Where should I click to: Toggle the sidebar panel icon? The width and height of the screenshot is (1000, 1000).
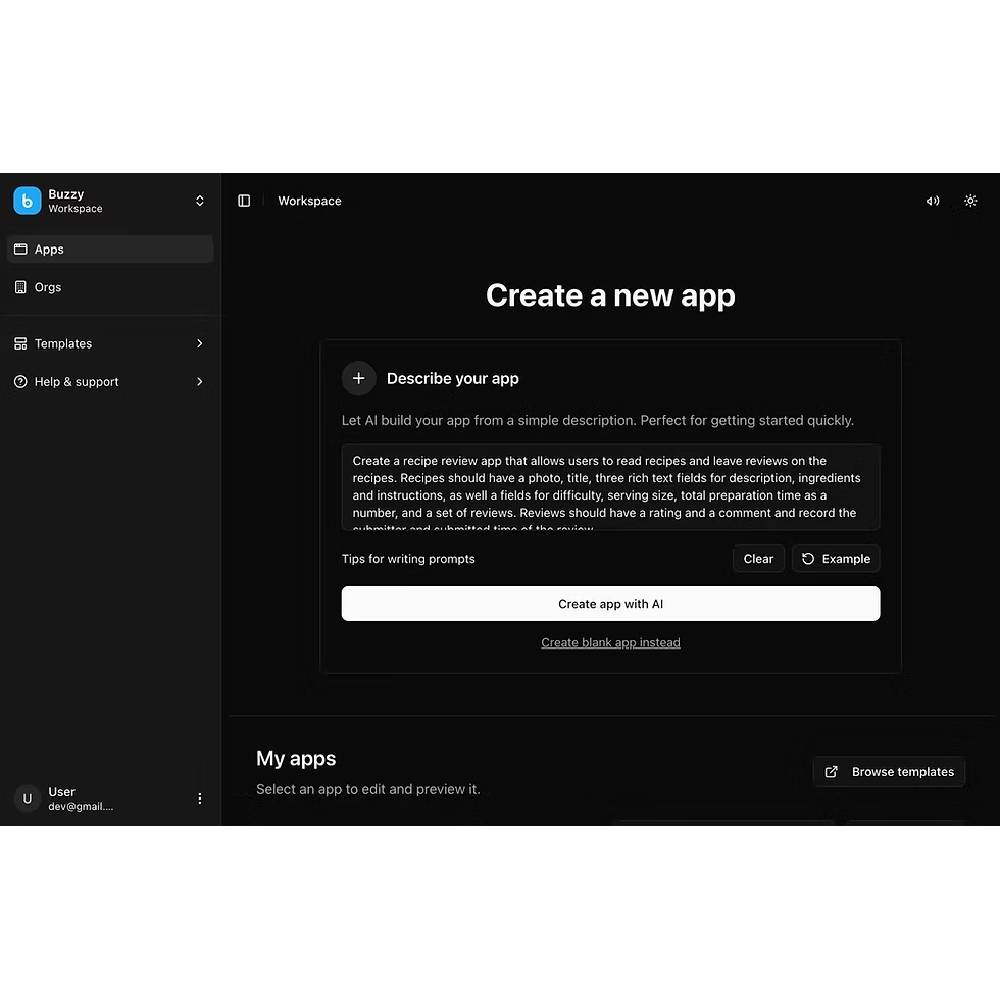coord(244,200)
